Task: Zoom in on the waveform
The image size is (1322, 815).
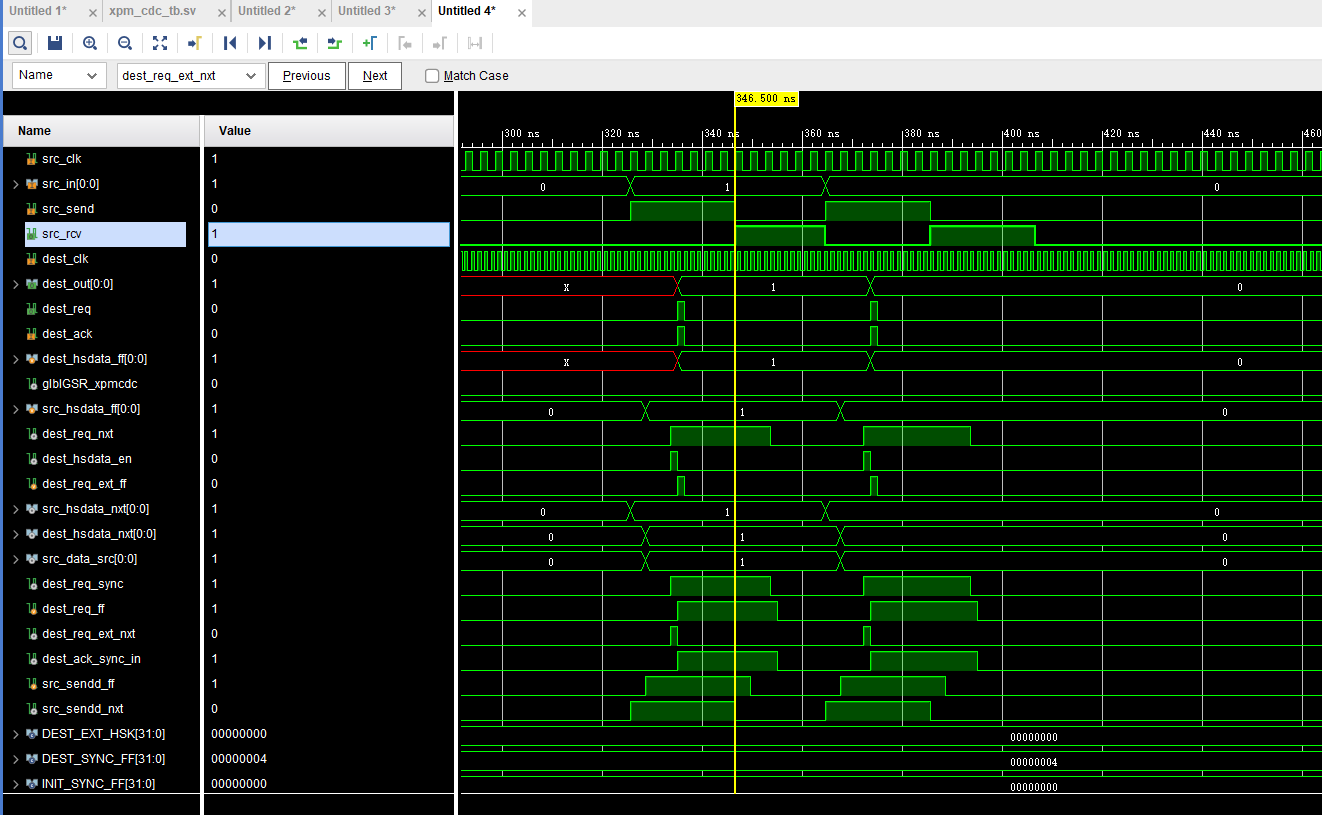Action: 89,43
